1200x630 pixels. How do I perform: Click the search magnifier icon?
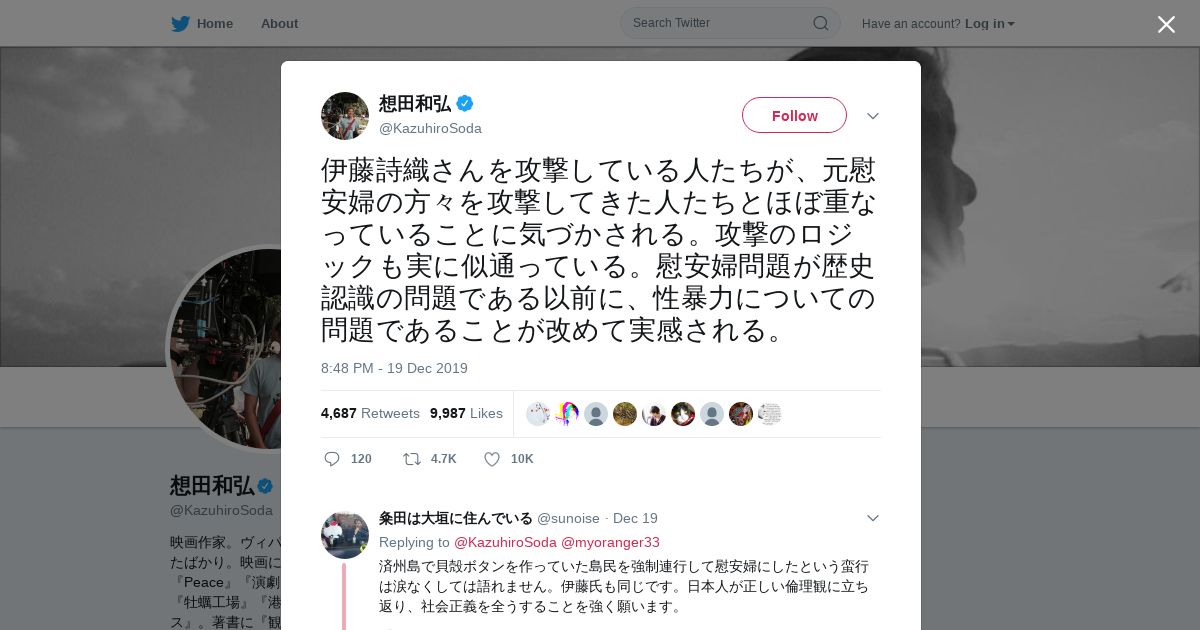tap(820, 23)
